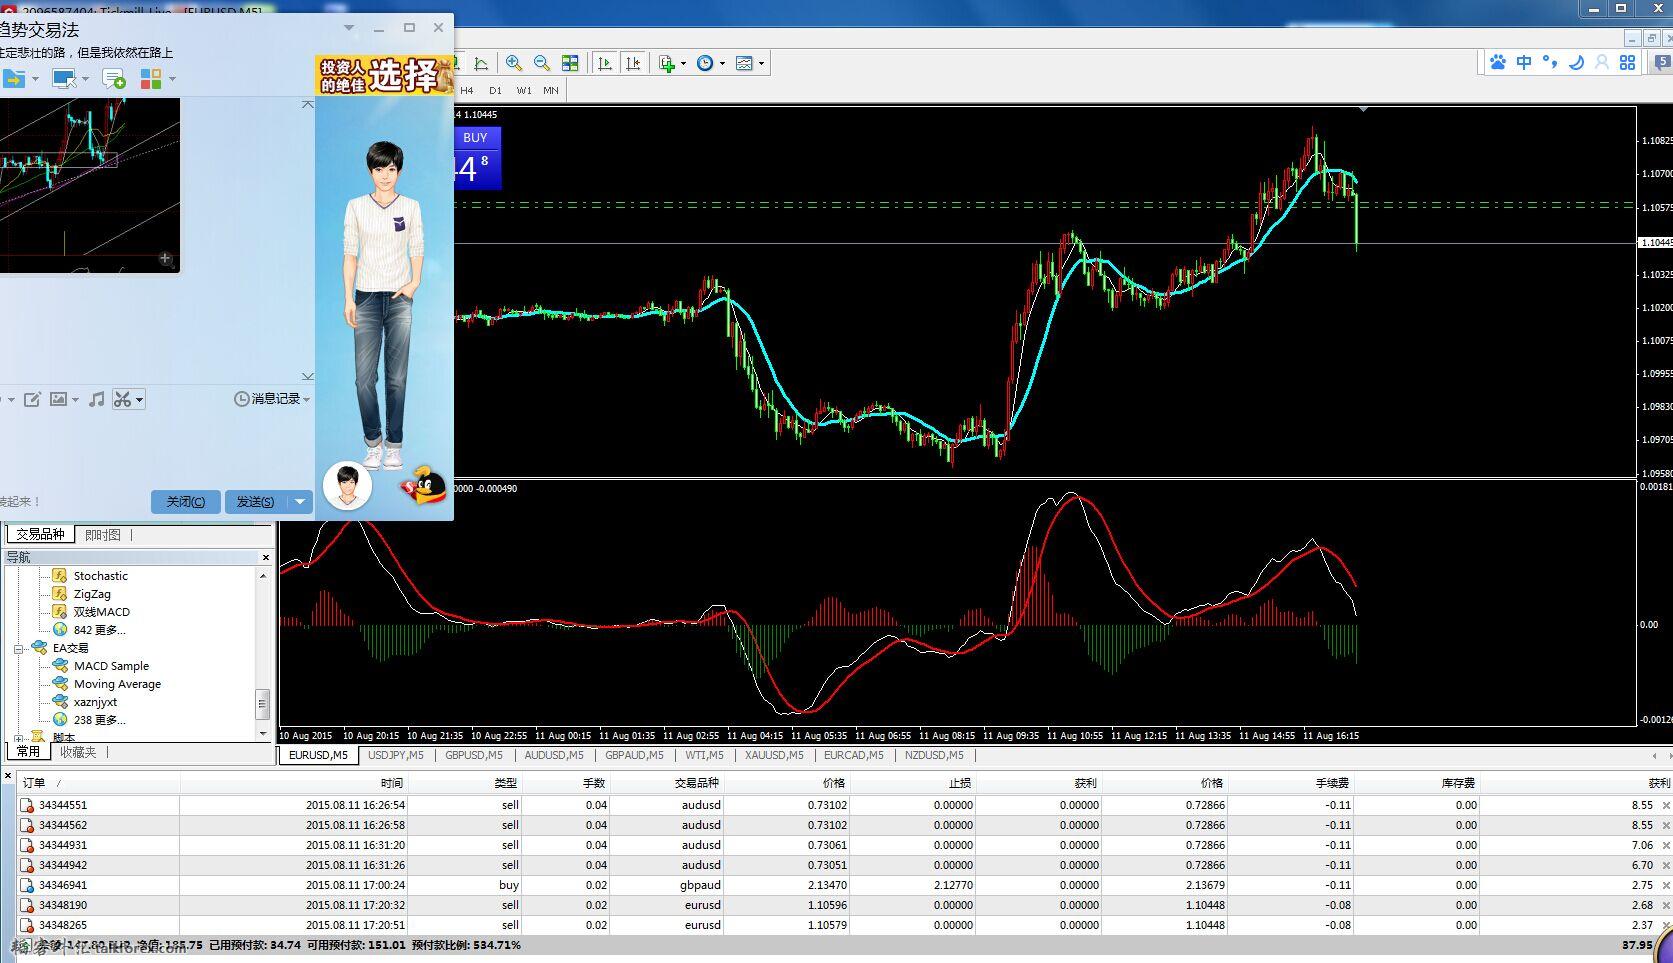Click QQ edit/handwriting pencil icon
The width and height of the screenshot is (1673, 963).
[32, 399]
